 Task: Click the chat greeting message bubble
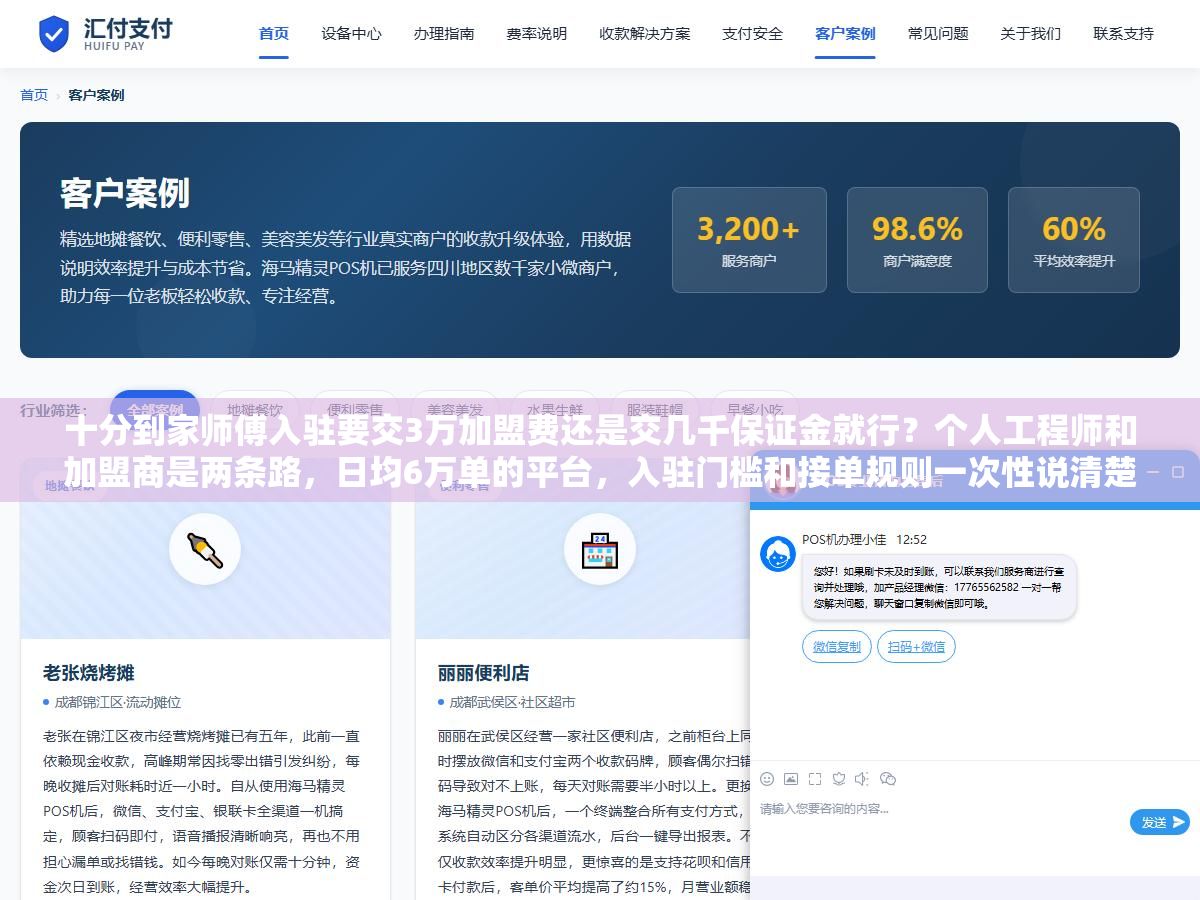939,587
